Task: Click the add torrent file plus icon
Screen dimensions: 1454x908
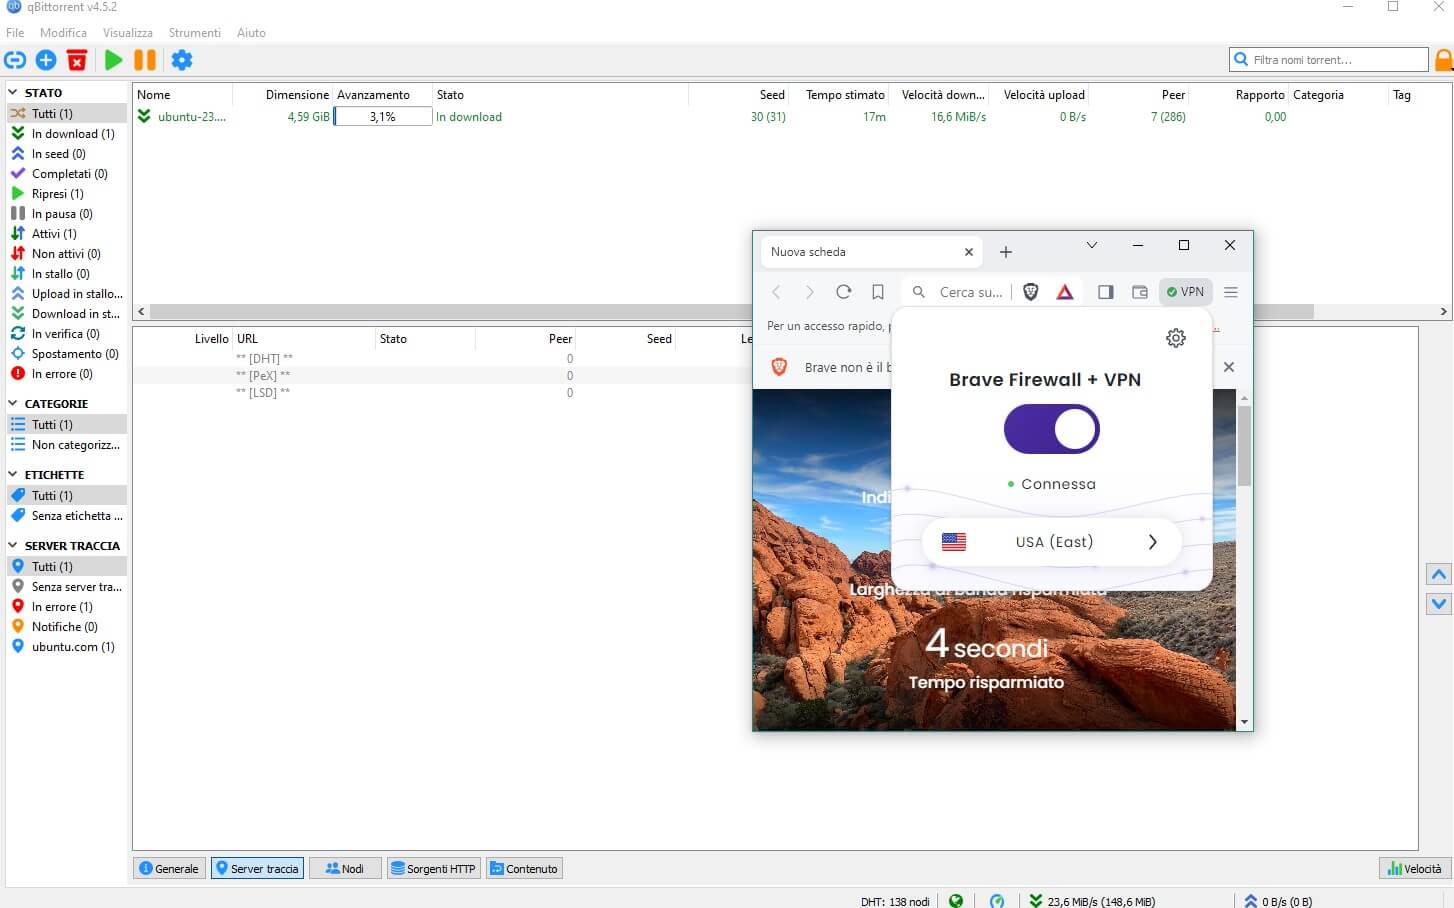Action: pyautogui.click(x=46, y=60)
